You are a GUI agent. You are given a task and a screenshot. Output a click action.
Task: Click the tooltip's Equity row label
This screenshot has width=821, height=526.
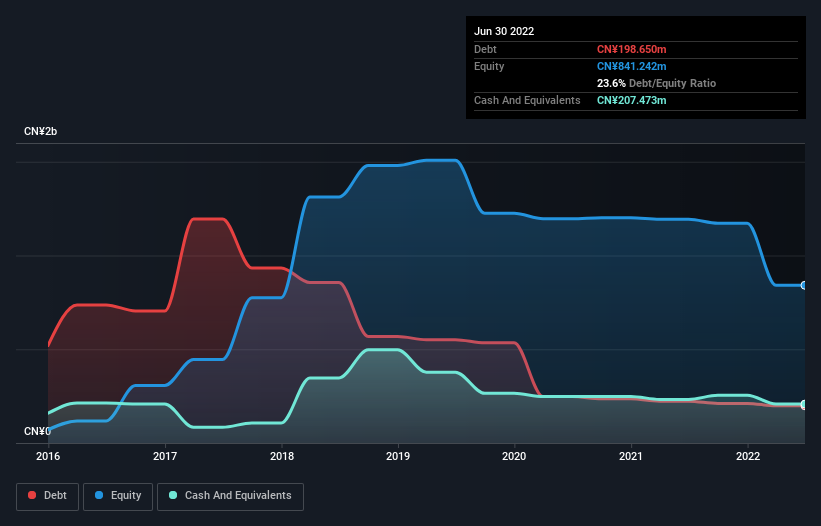pos(489,66)
